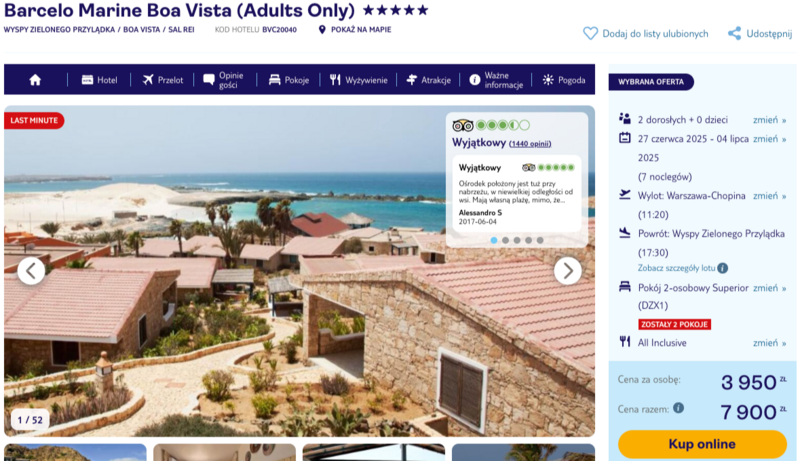Viewport: 800px width, 461px height.
Task: Go to Opinie gości section
Action: (x=223, y=80)
